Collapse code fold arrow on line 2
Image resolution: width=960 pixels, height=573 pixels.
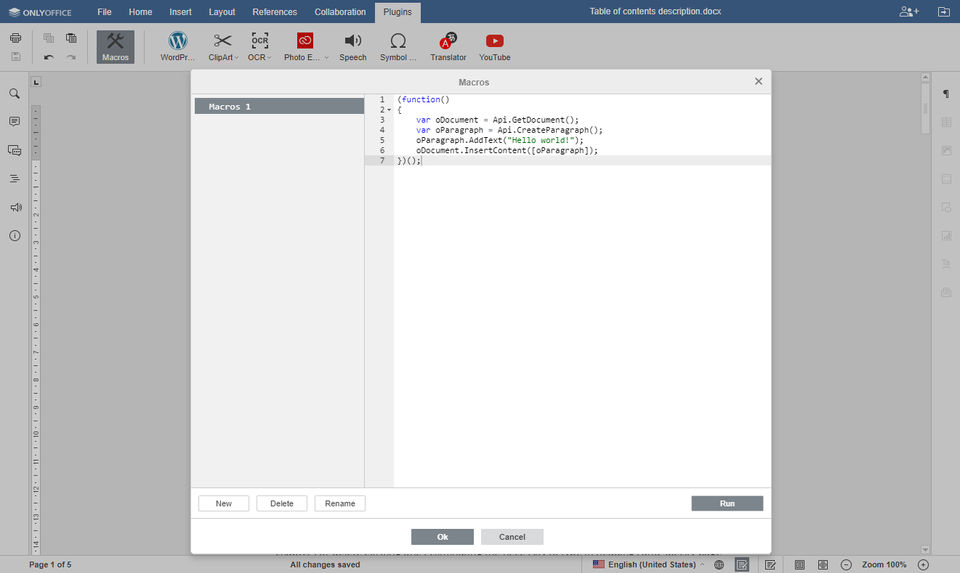click(389, 110)
